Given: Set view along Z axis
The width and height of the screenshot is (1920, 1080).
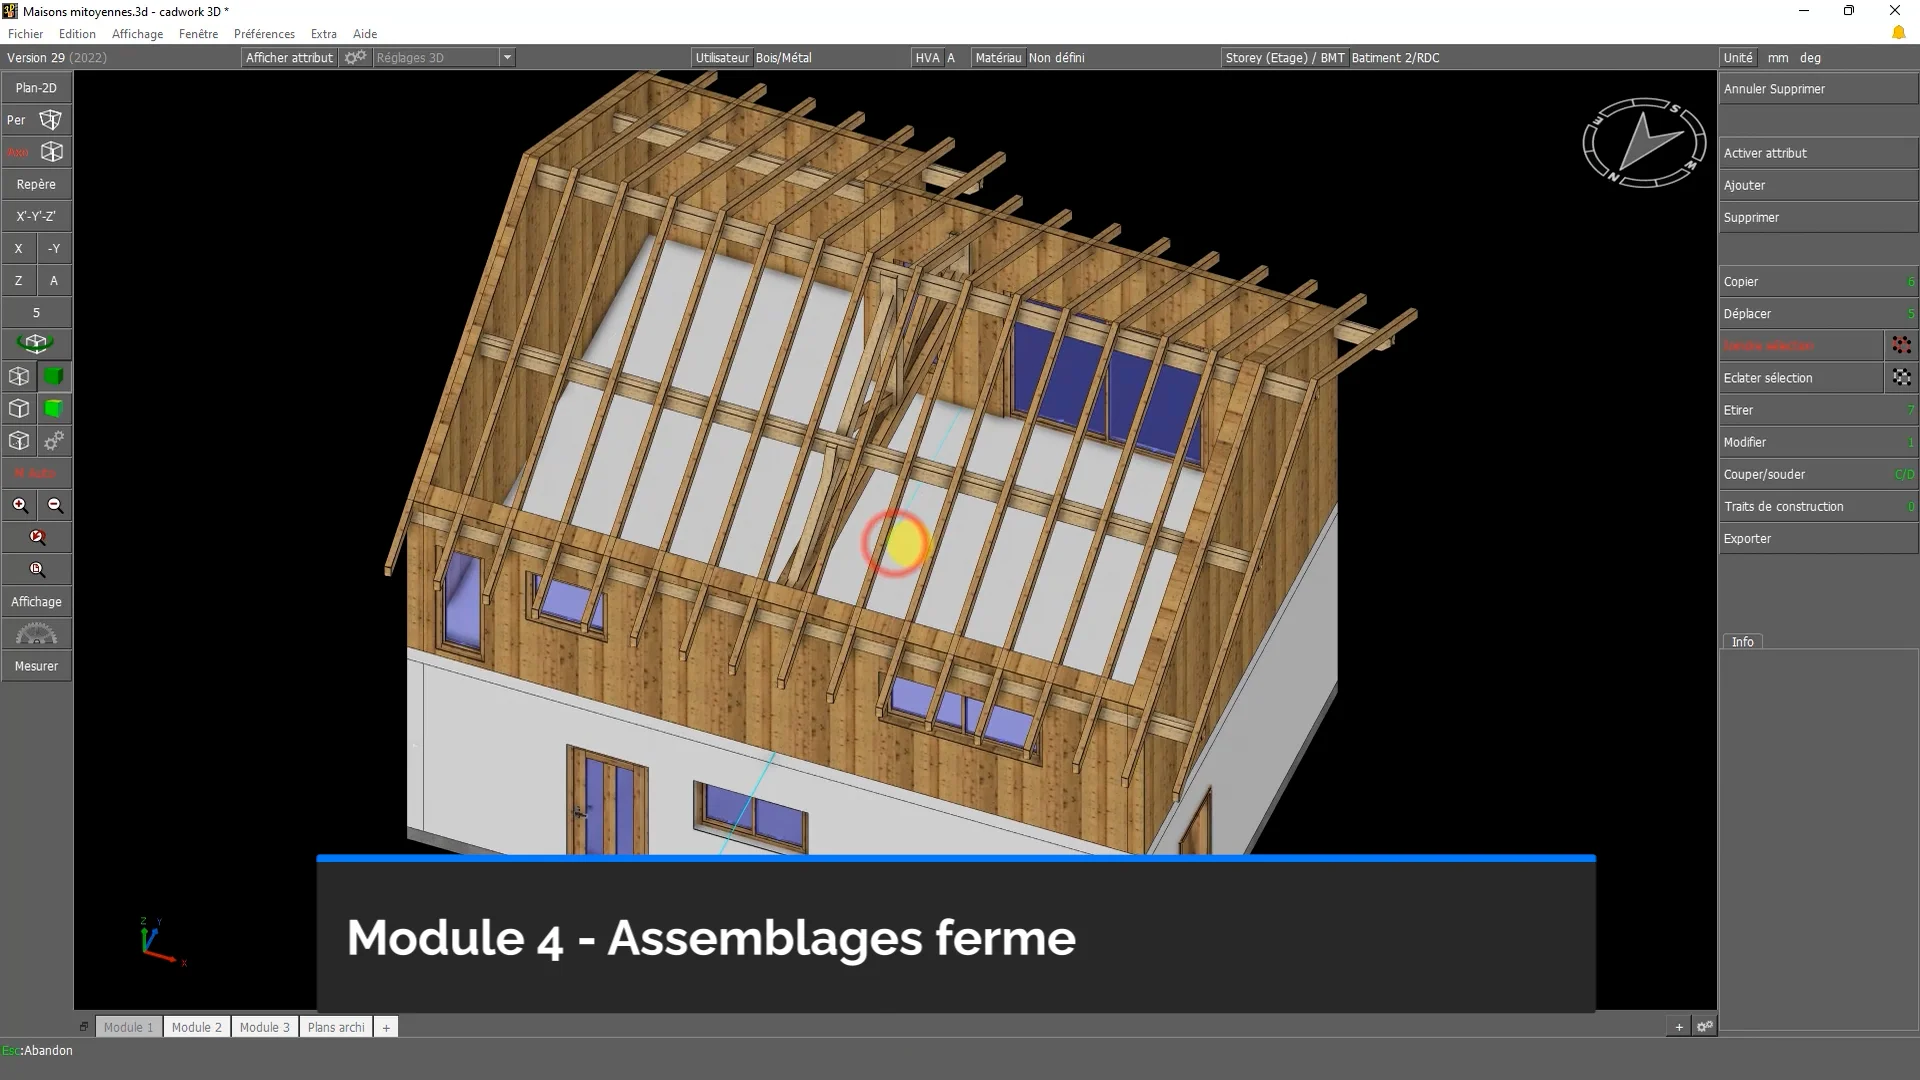Looking at the screenshot, I should [x=18, y=281].
